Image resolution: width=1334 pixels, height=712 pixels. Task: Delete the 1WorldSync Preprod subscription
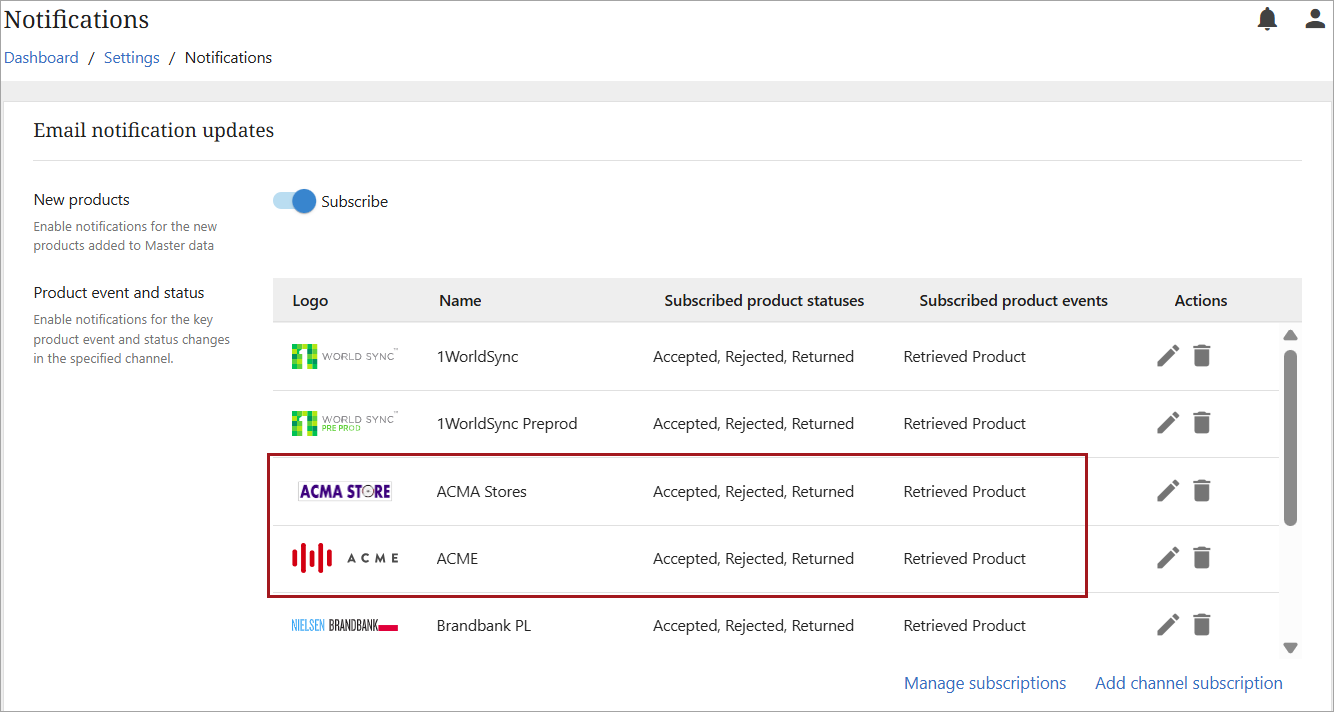click(1202, 423)
